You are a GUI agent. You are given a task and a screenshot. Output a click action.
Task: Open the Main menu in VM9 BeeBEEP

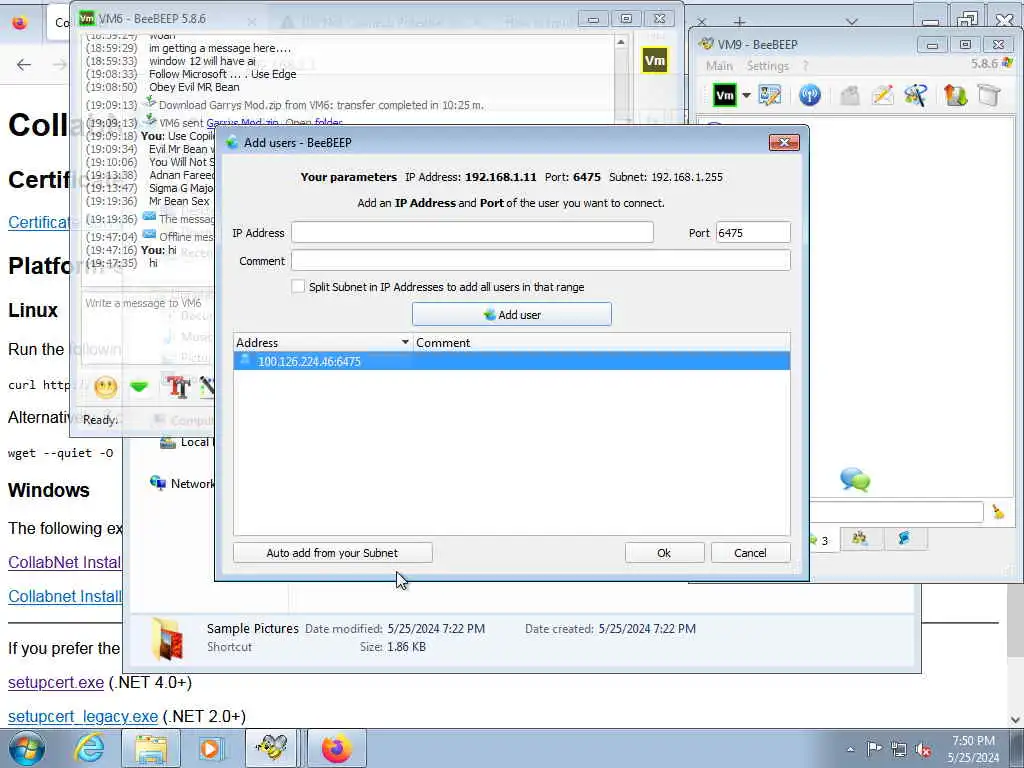tap(719, 66)
